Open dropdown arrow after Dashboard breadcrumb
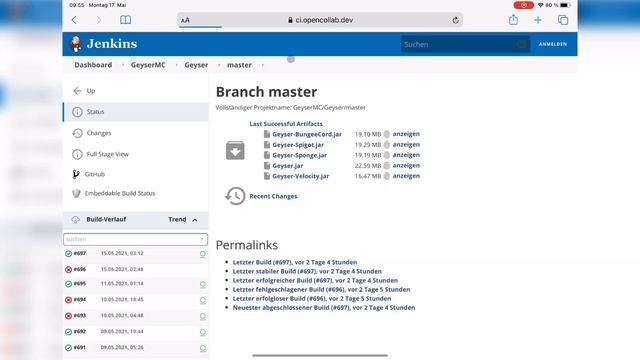The image size is (640, 360). (x=122, y=65)
